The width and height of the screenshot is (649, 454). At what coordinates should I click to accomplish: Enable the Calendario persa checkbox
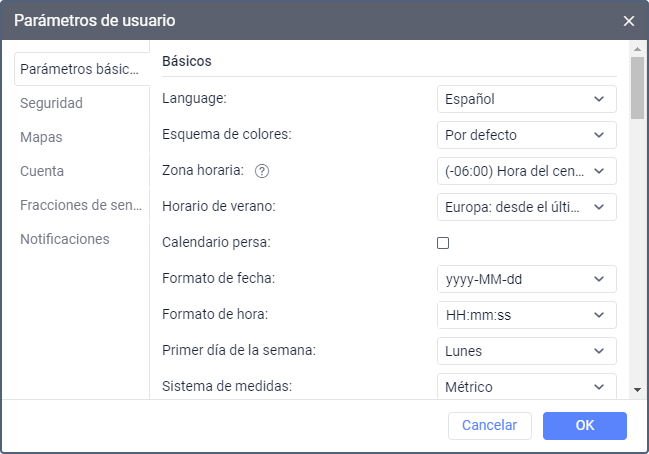443,243
